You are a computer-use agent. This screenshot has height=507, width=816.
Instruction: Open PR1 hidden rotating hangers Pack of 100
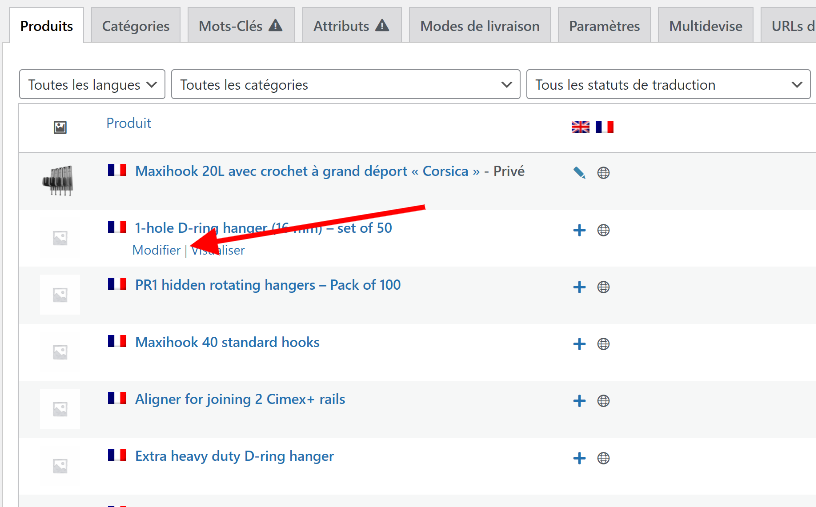tap(267, 285)
